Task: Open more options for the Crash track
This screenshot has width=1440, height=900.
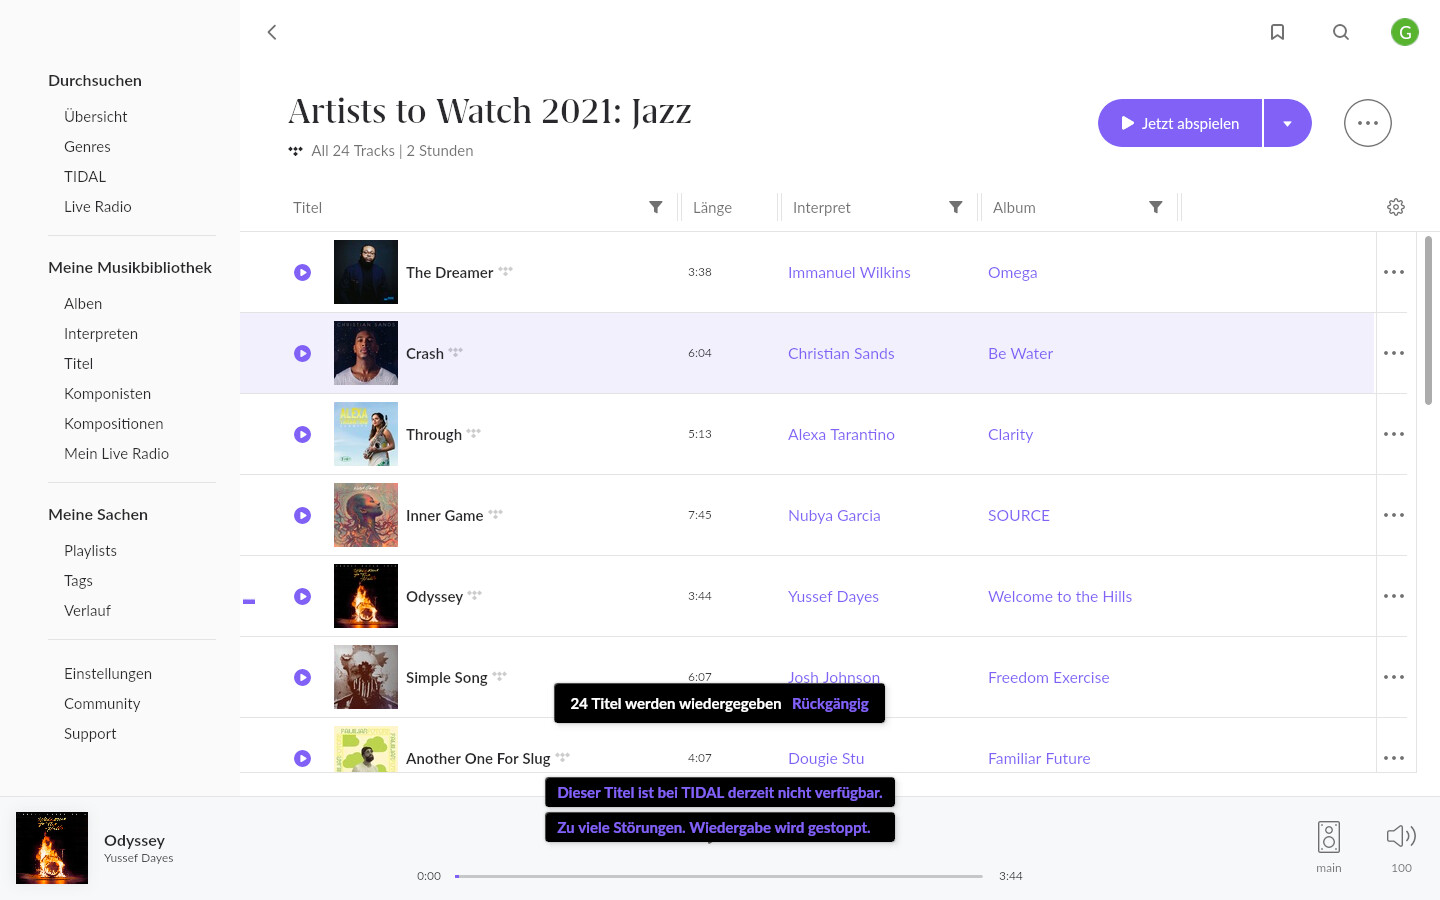Action: click(1394, 353)
